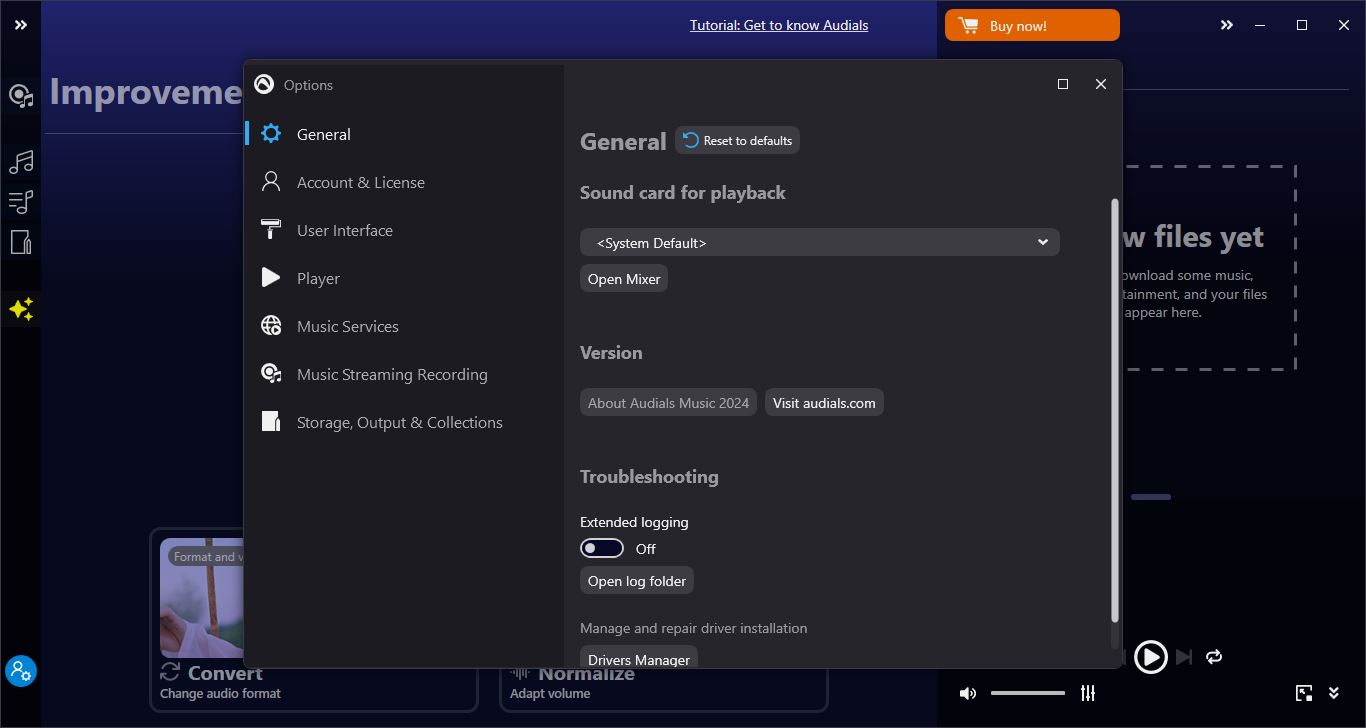The width and height of the screenshot is (1366, 728).
Task: Switch to User Interface options
Action: pyautogui.click(x=404, y=230)
